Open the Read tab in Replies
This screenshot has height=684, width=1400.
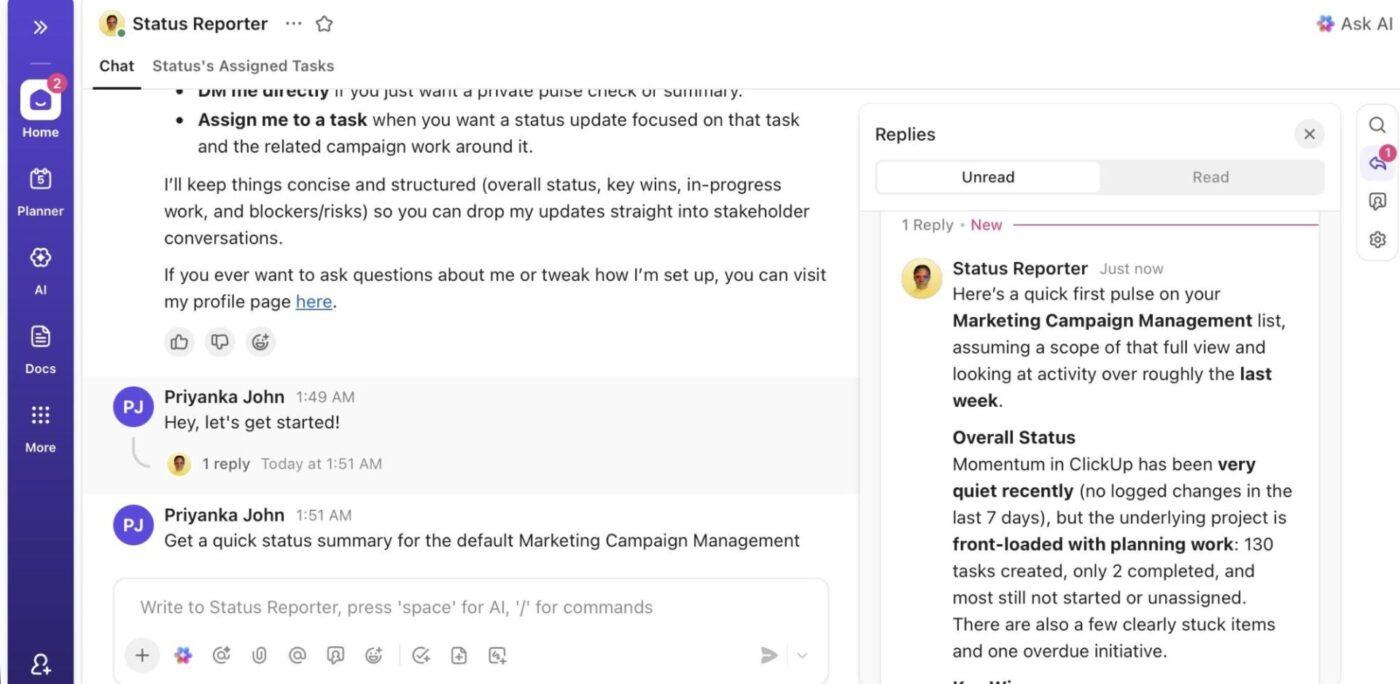(x=1210, y=176)
